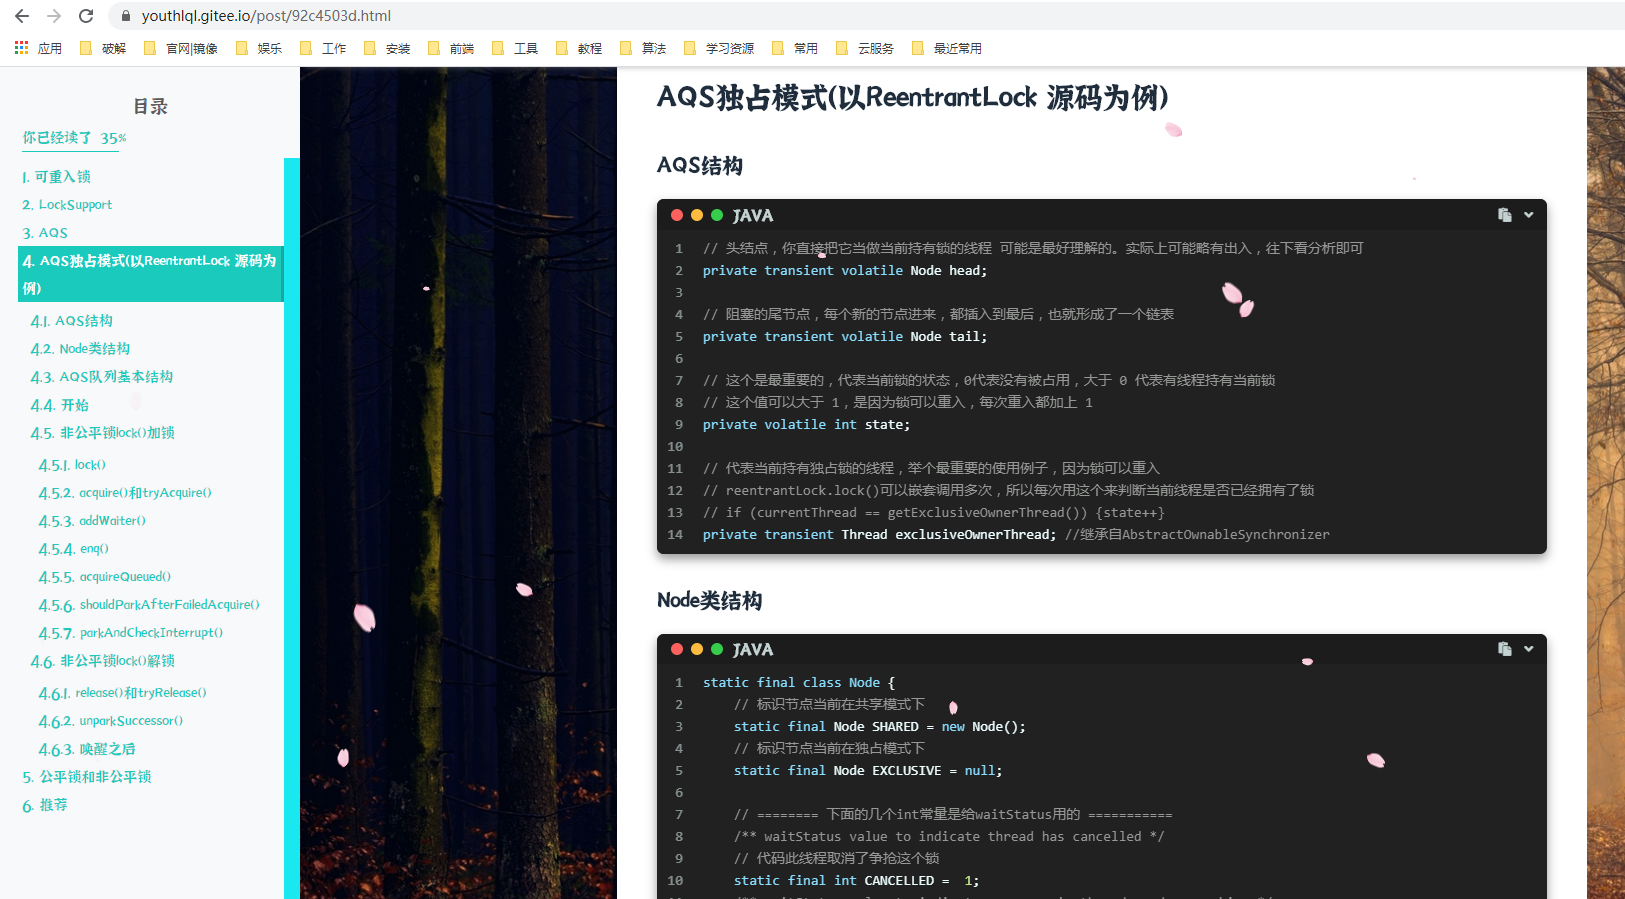Select highlighted TOC item 4. AQS独占模式
1625x899 pixels.
(151, 274)
